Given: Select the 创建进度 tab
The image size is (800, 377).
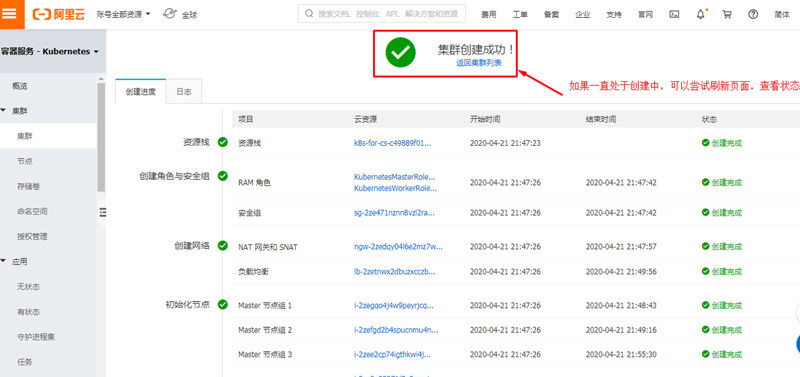Looking at the screenshot, I should coord(140,92).
